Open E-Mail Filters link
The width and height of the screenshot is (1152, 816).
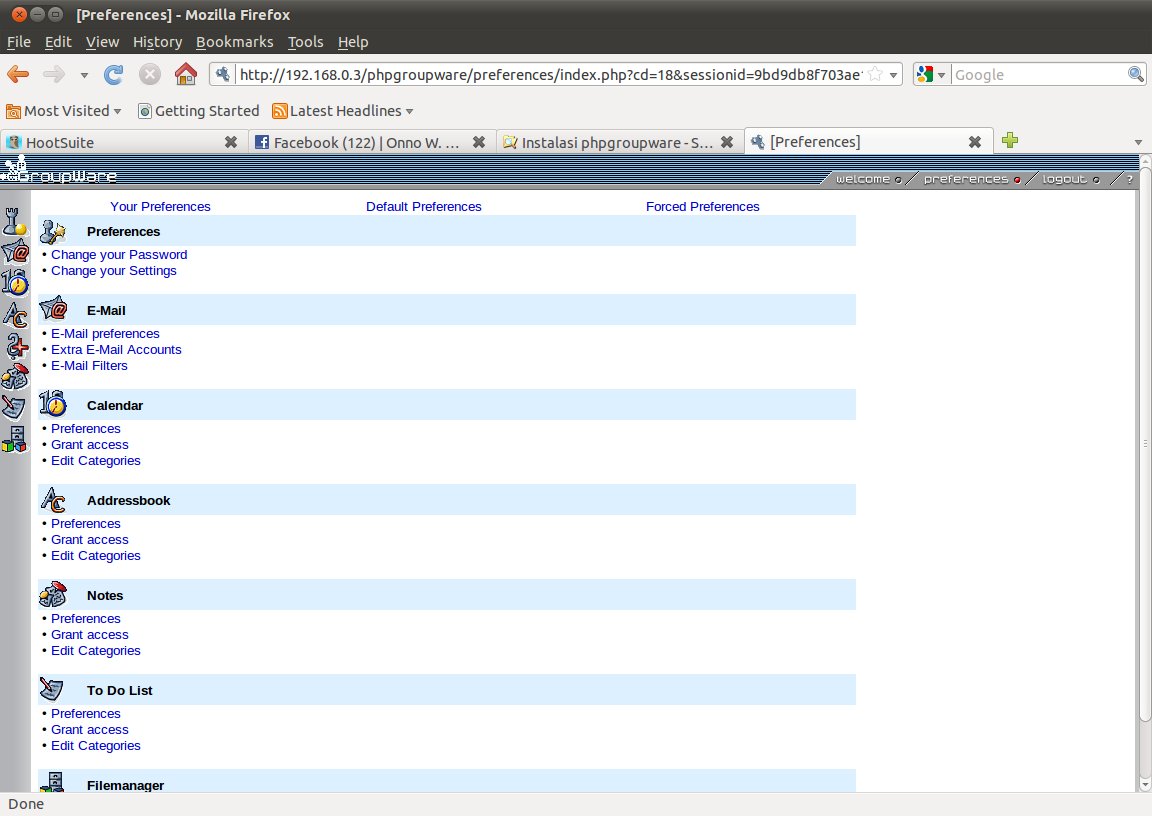tap(89, 366)
